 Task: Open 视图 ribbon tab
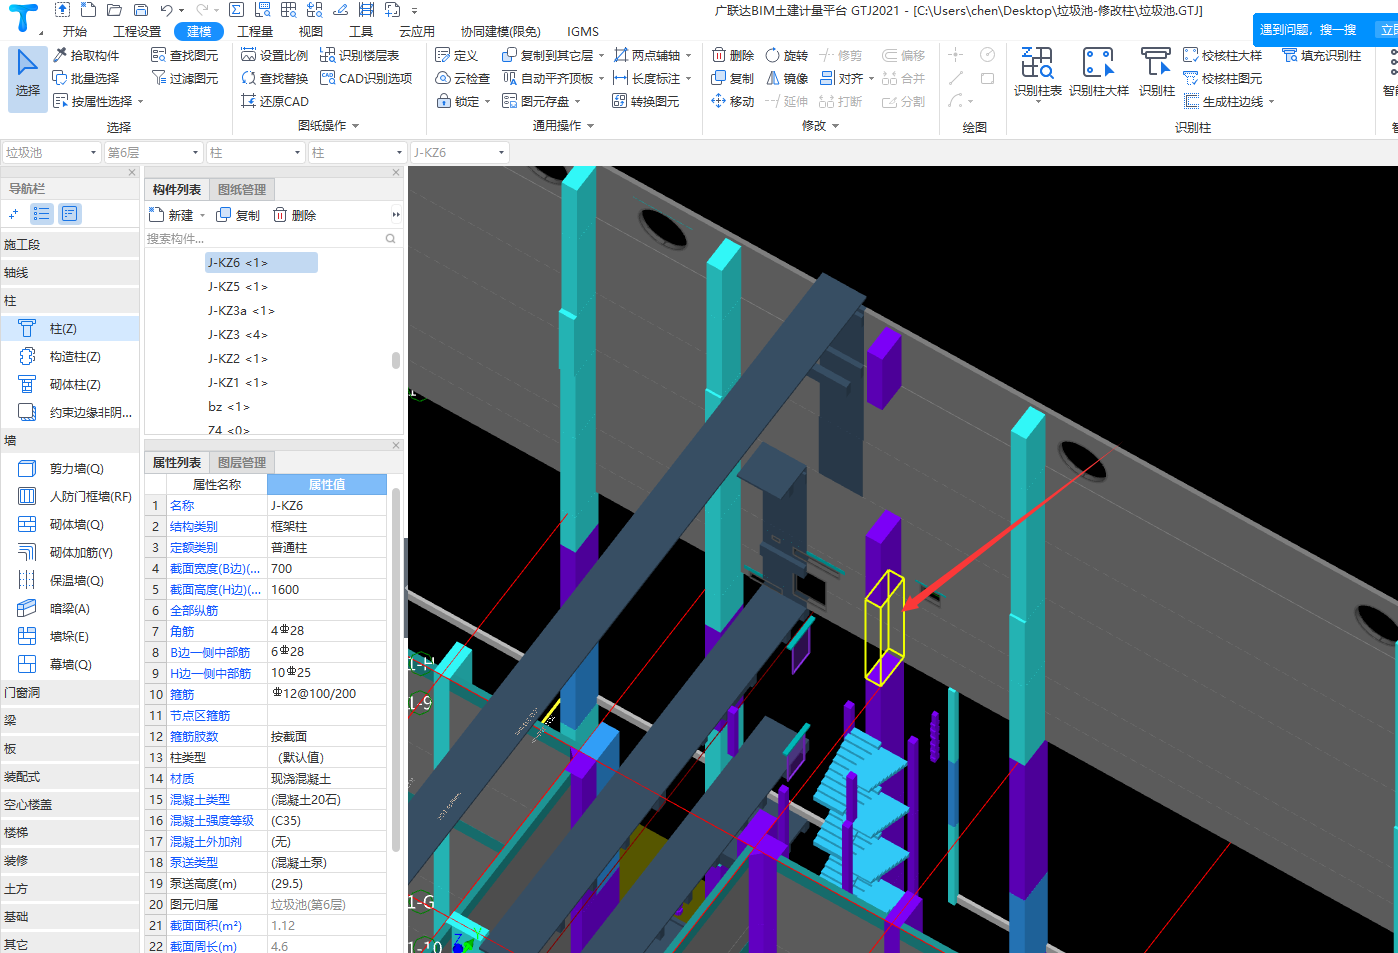tap(311, 31)
